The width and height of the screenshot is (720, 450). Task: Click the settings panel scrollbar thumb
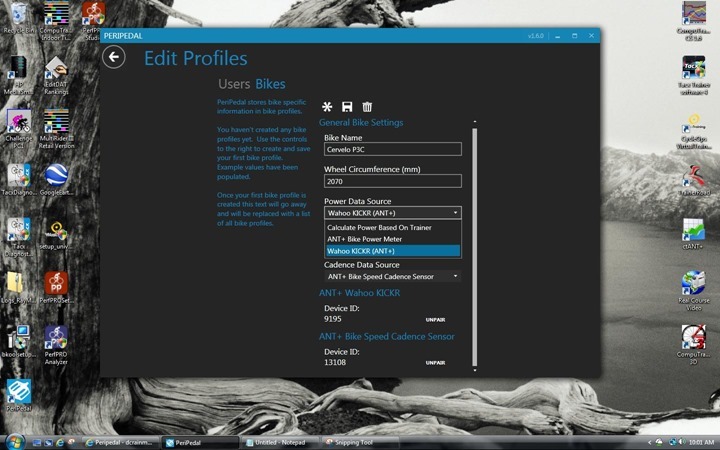475,247
